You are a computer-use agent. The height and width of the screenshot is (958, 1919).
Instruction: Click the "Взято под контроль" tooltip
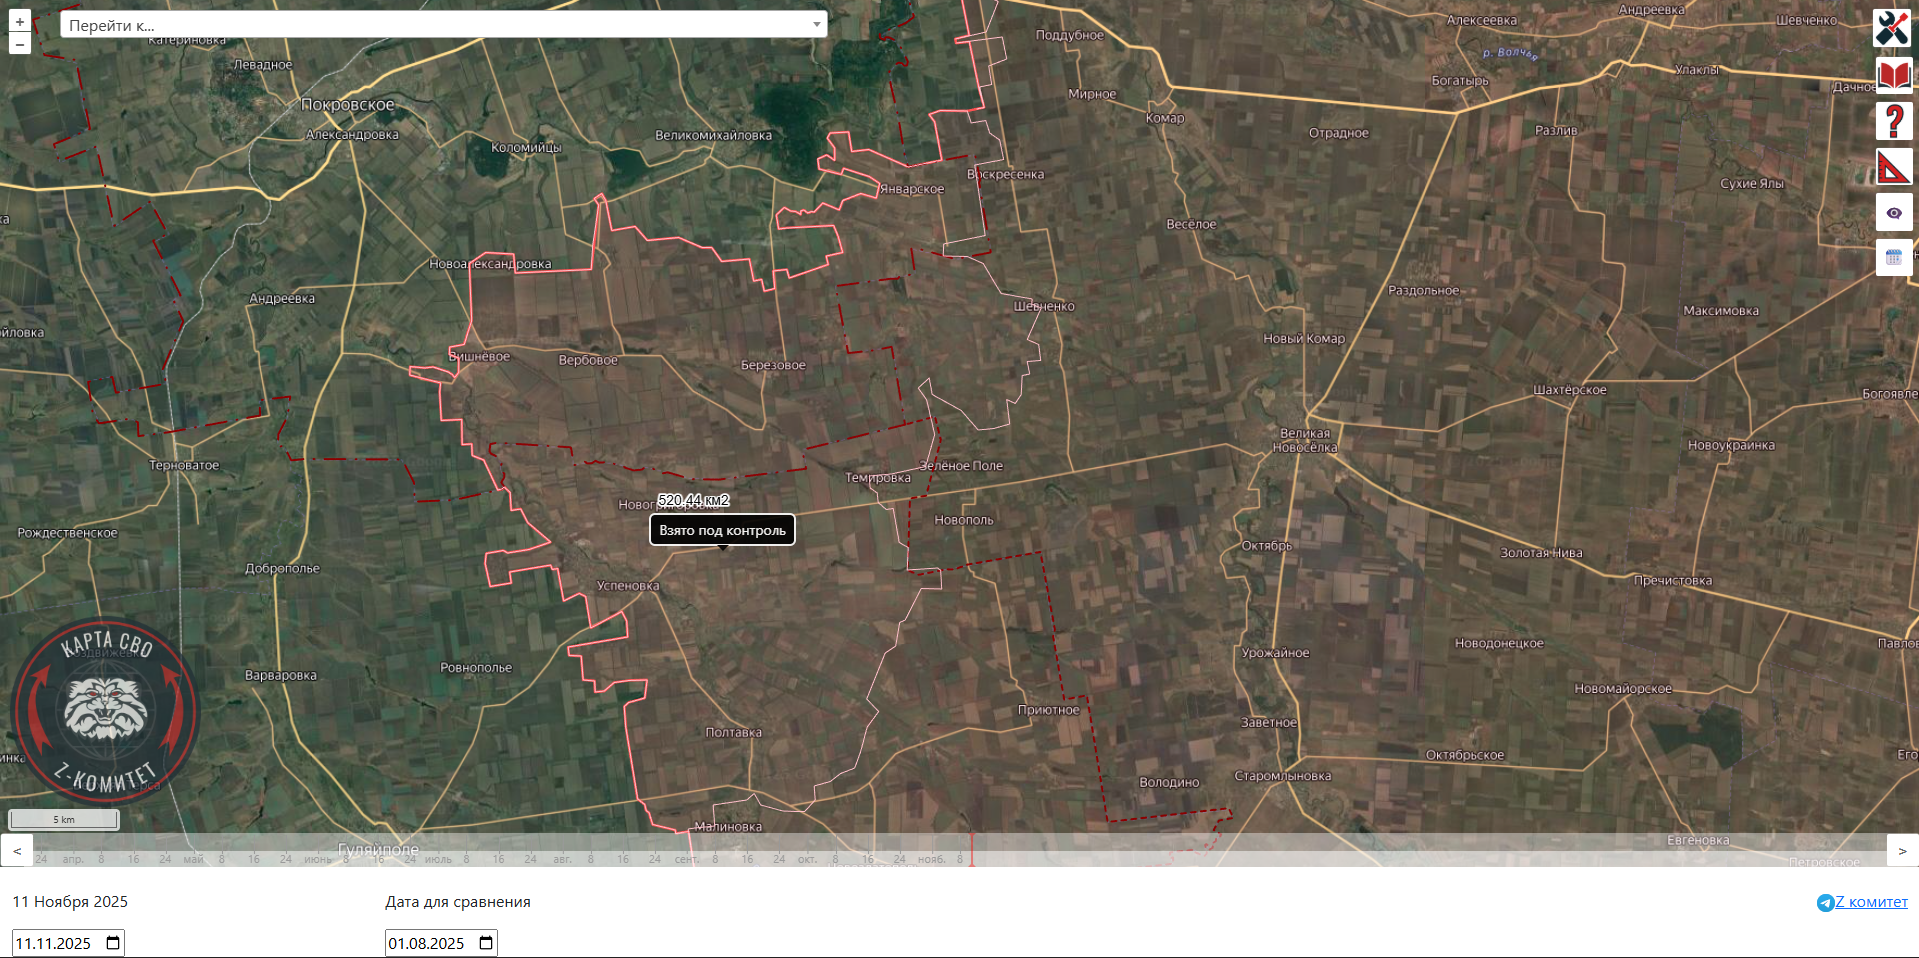pos(722,530)
